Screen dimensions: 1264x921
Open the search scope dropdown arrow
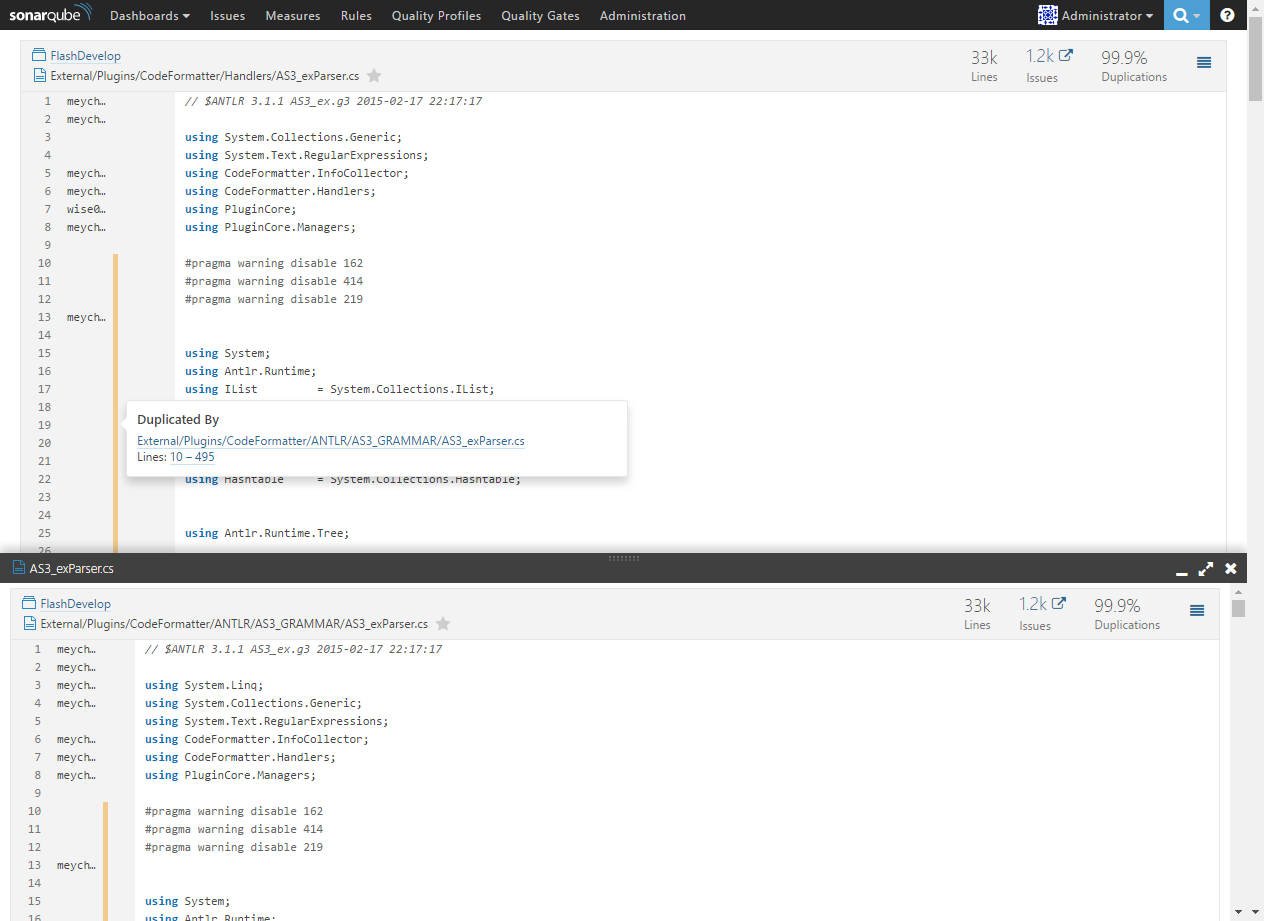(1197, 15)
